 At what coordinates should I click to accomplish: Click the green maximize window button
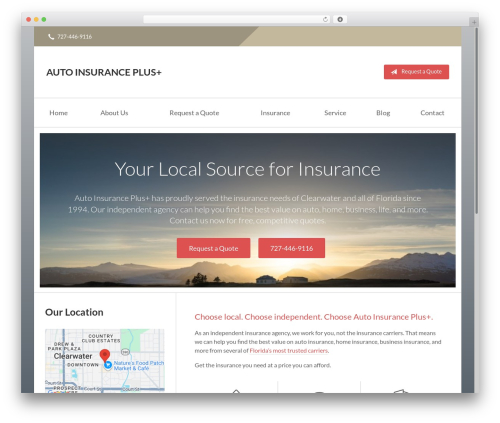(x=44, y=20)
